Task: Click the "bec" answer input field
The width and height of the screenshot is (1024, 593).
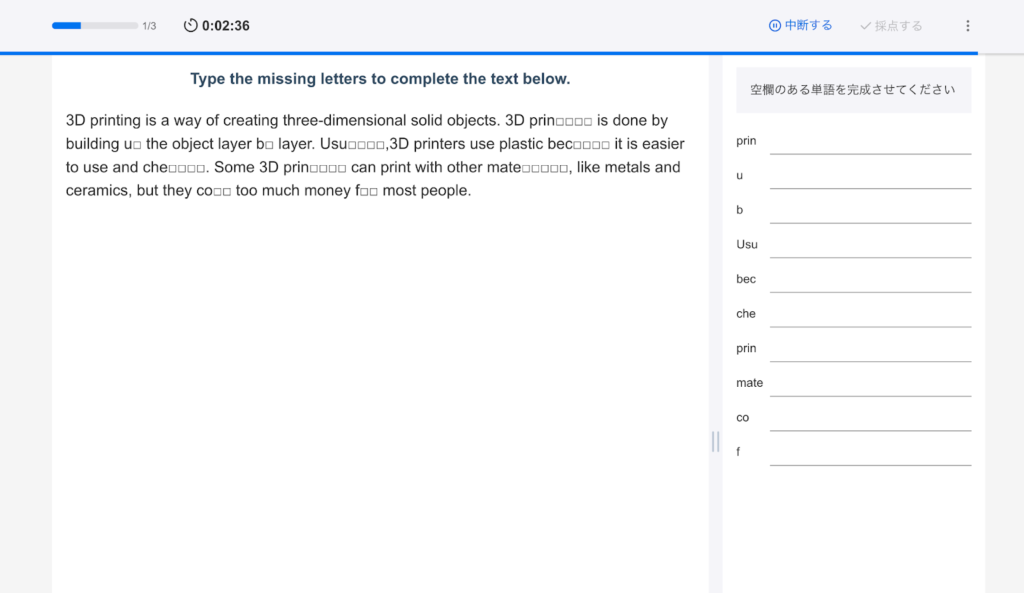Action: click(870, 280)
